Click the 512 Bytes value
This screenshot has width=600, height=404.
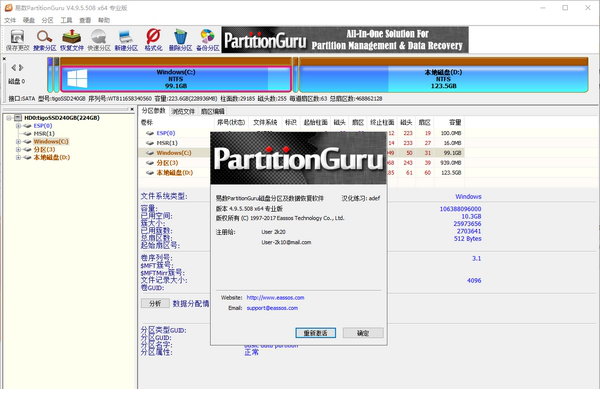[468, 239]
